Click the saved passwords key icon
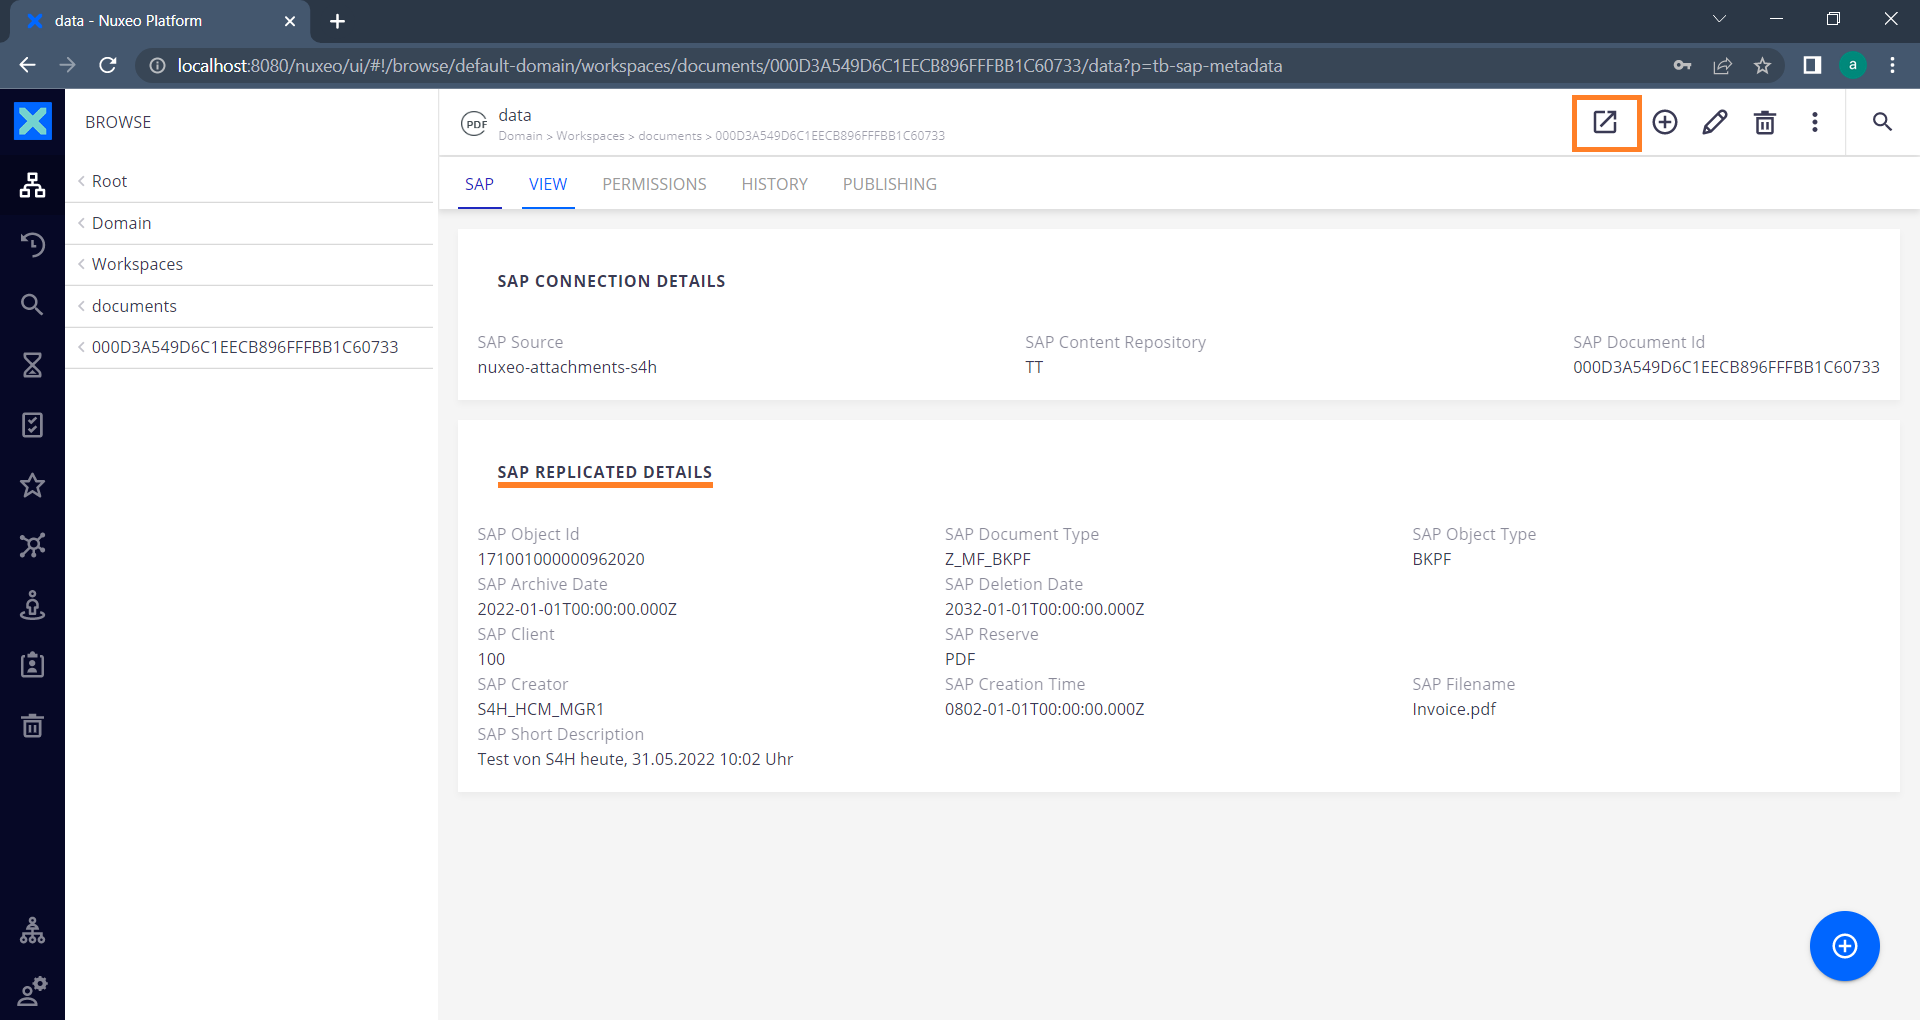Image resolution: width=1920 pixels, height=1020 pixels. 1682,66
